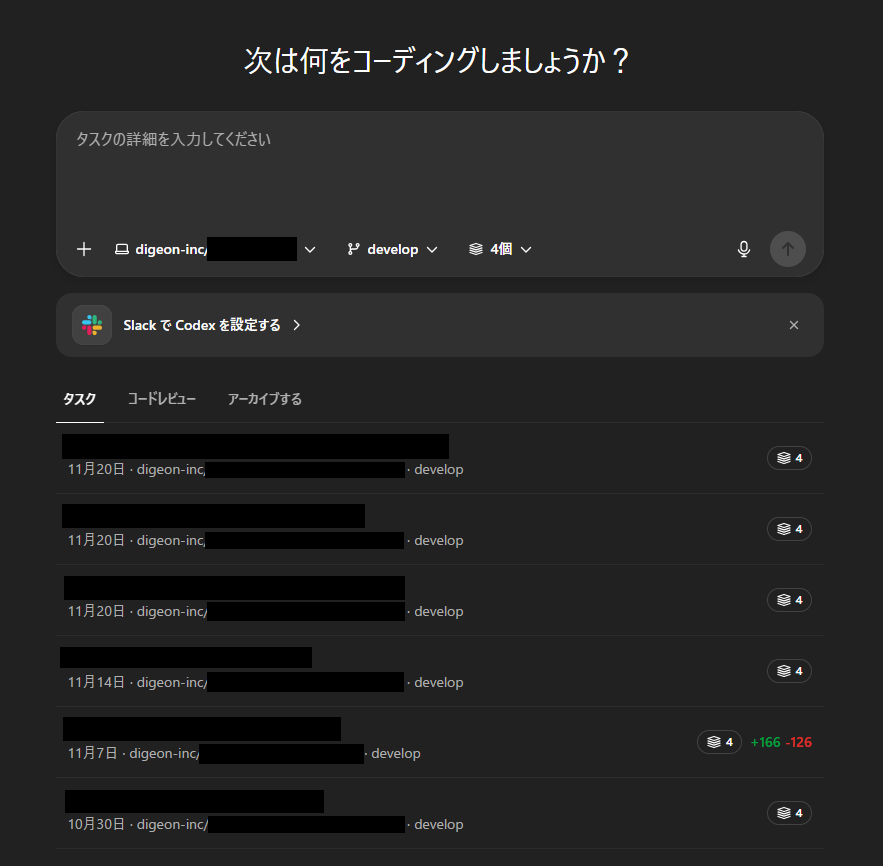Image resolution: width=883 pixels, height=866 pixels.
Task: Open the develop branch dropdown
Action: pos(431,248)
